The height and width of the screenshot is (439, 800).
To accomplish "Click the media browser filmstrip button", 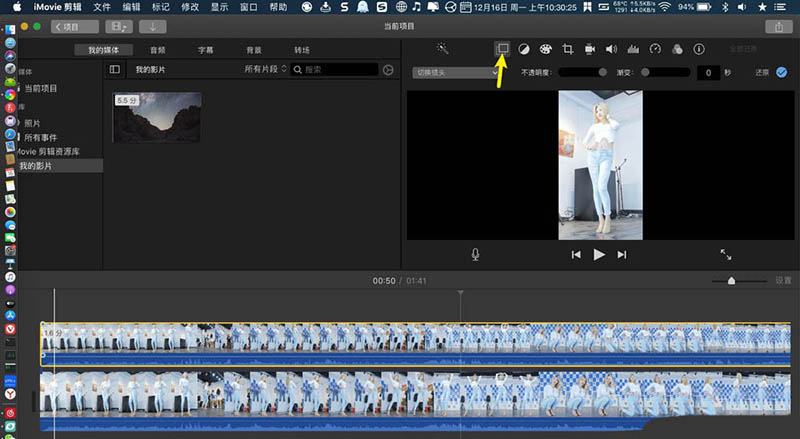I will click(119, 27).
